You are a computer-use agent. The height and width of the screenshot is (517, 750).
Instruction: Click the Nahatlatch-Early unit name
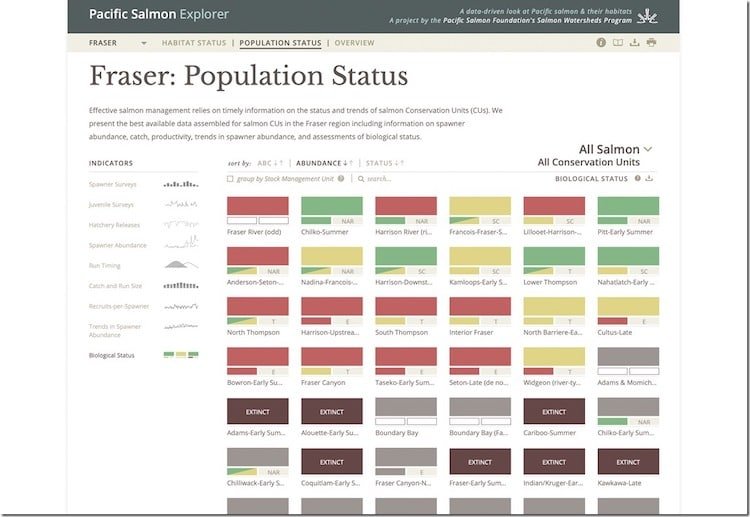pos(626,282)
